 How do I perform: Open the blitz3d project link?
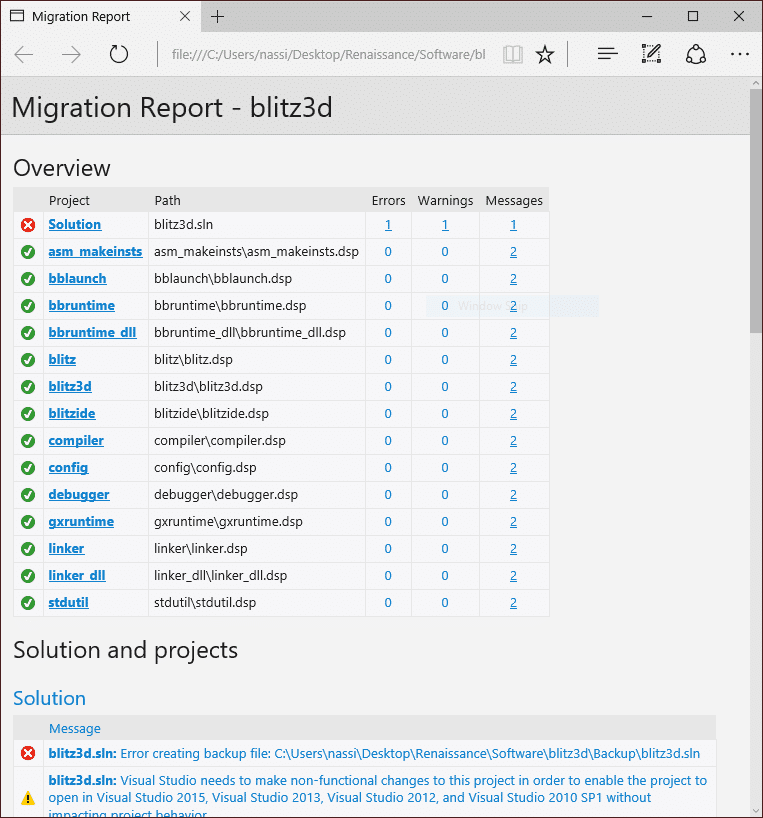pos(70,387)
